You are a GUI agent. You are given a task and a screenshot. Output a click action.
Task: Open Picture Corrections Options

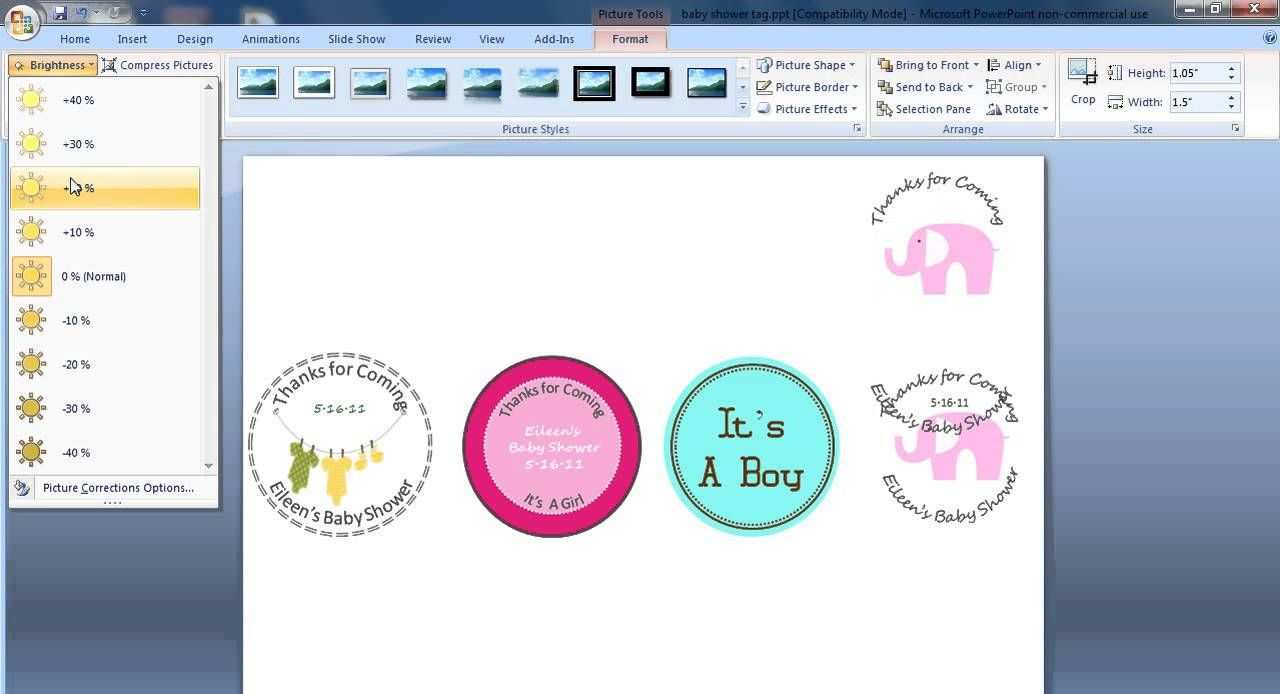point(117,488)
